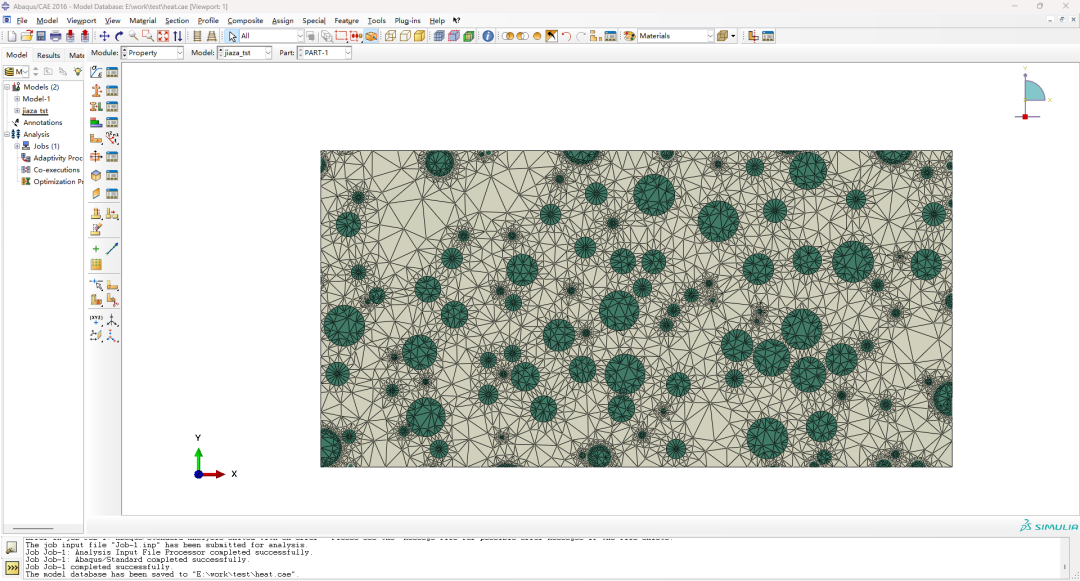Open the Plug-ins menu

pyautogui.click(x=407, y=21)
